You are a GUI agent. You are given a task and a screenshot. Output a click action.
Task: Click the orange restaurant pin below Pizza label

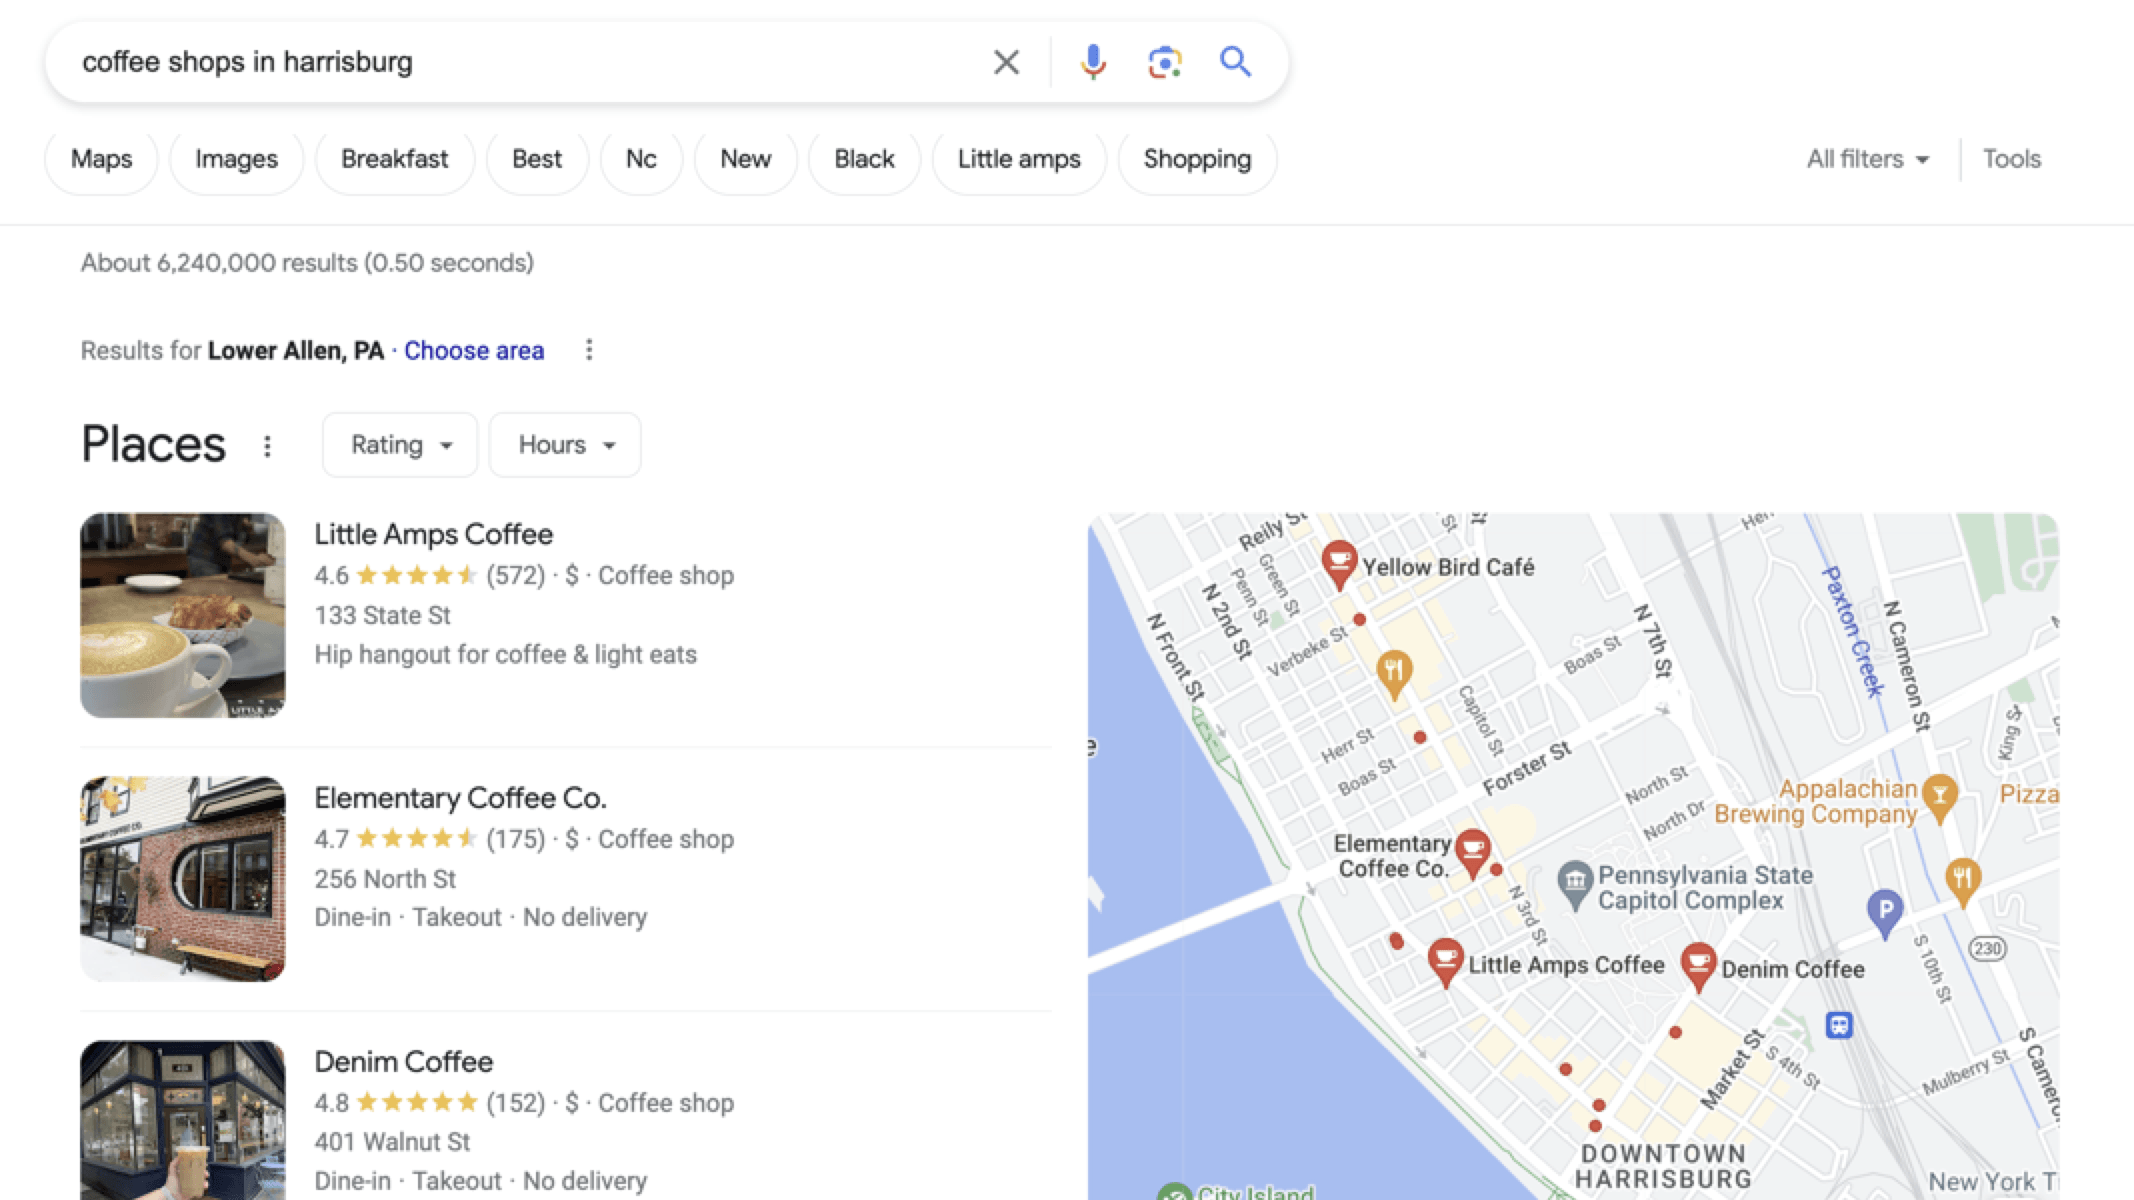tap(1963, 882)
